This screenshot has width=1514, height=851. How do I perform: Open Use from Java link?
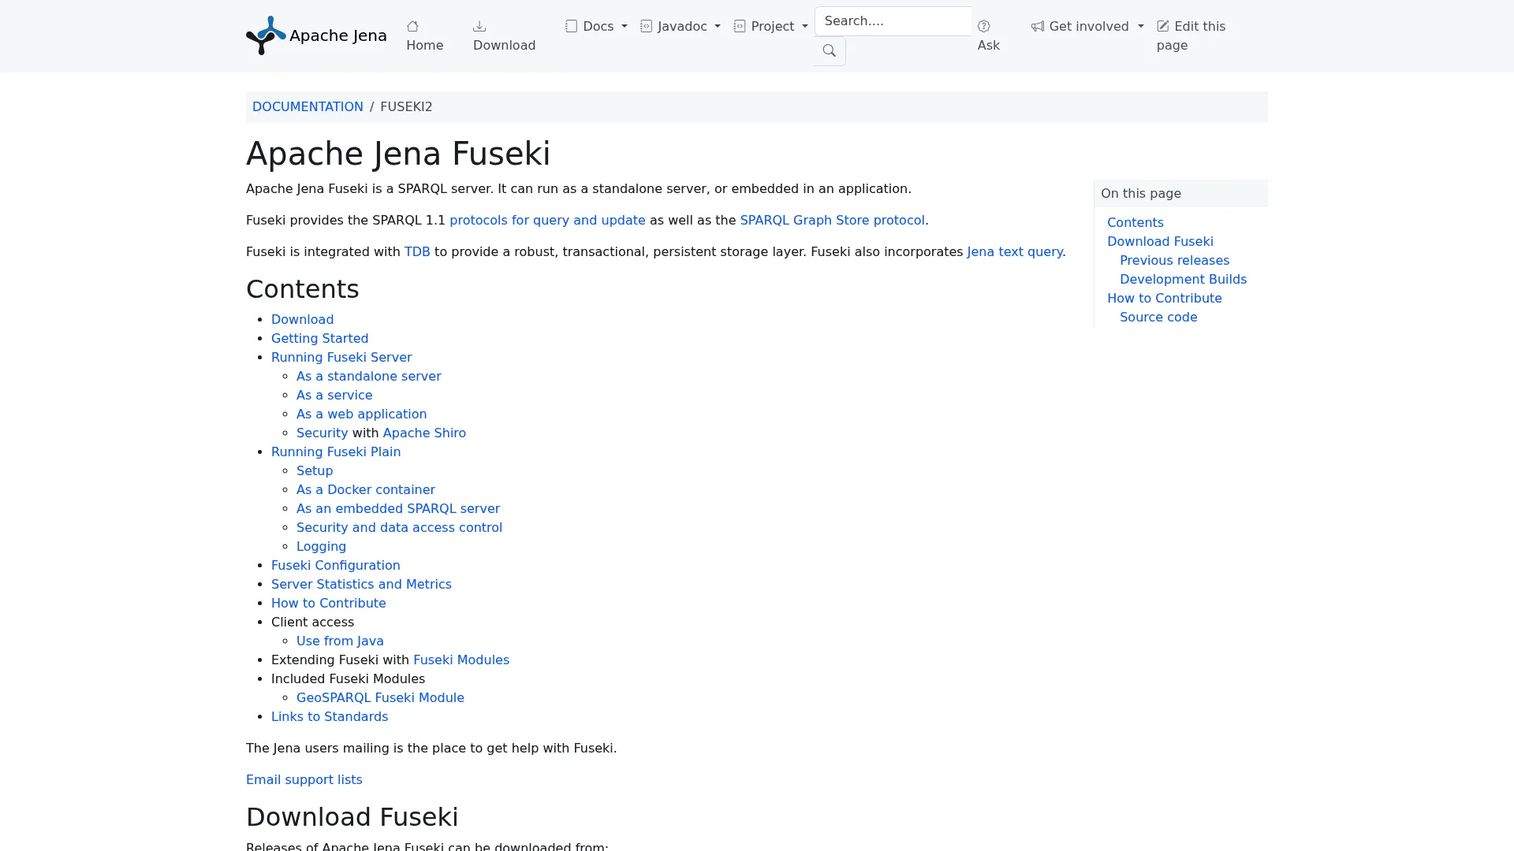[340, 641]
